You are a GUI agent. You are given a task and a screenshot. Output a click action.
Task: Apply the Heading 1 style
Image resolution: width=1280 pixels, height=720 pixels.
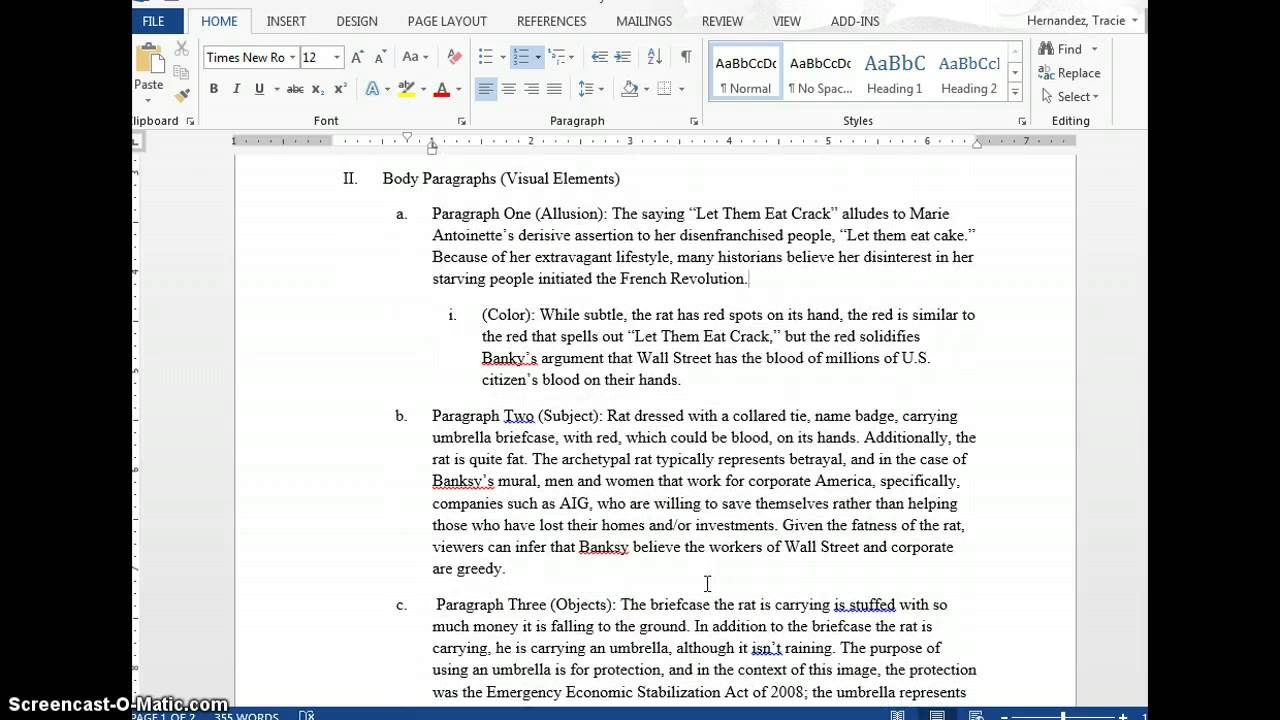tap(894, 73)
